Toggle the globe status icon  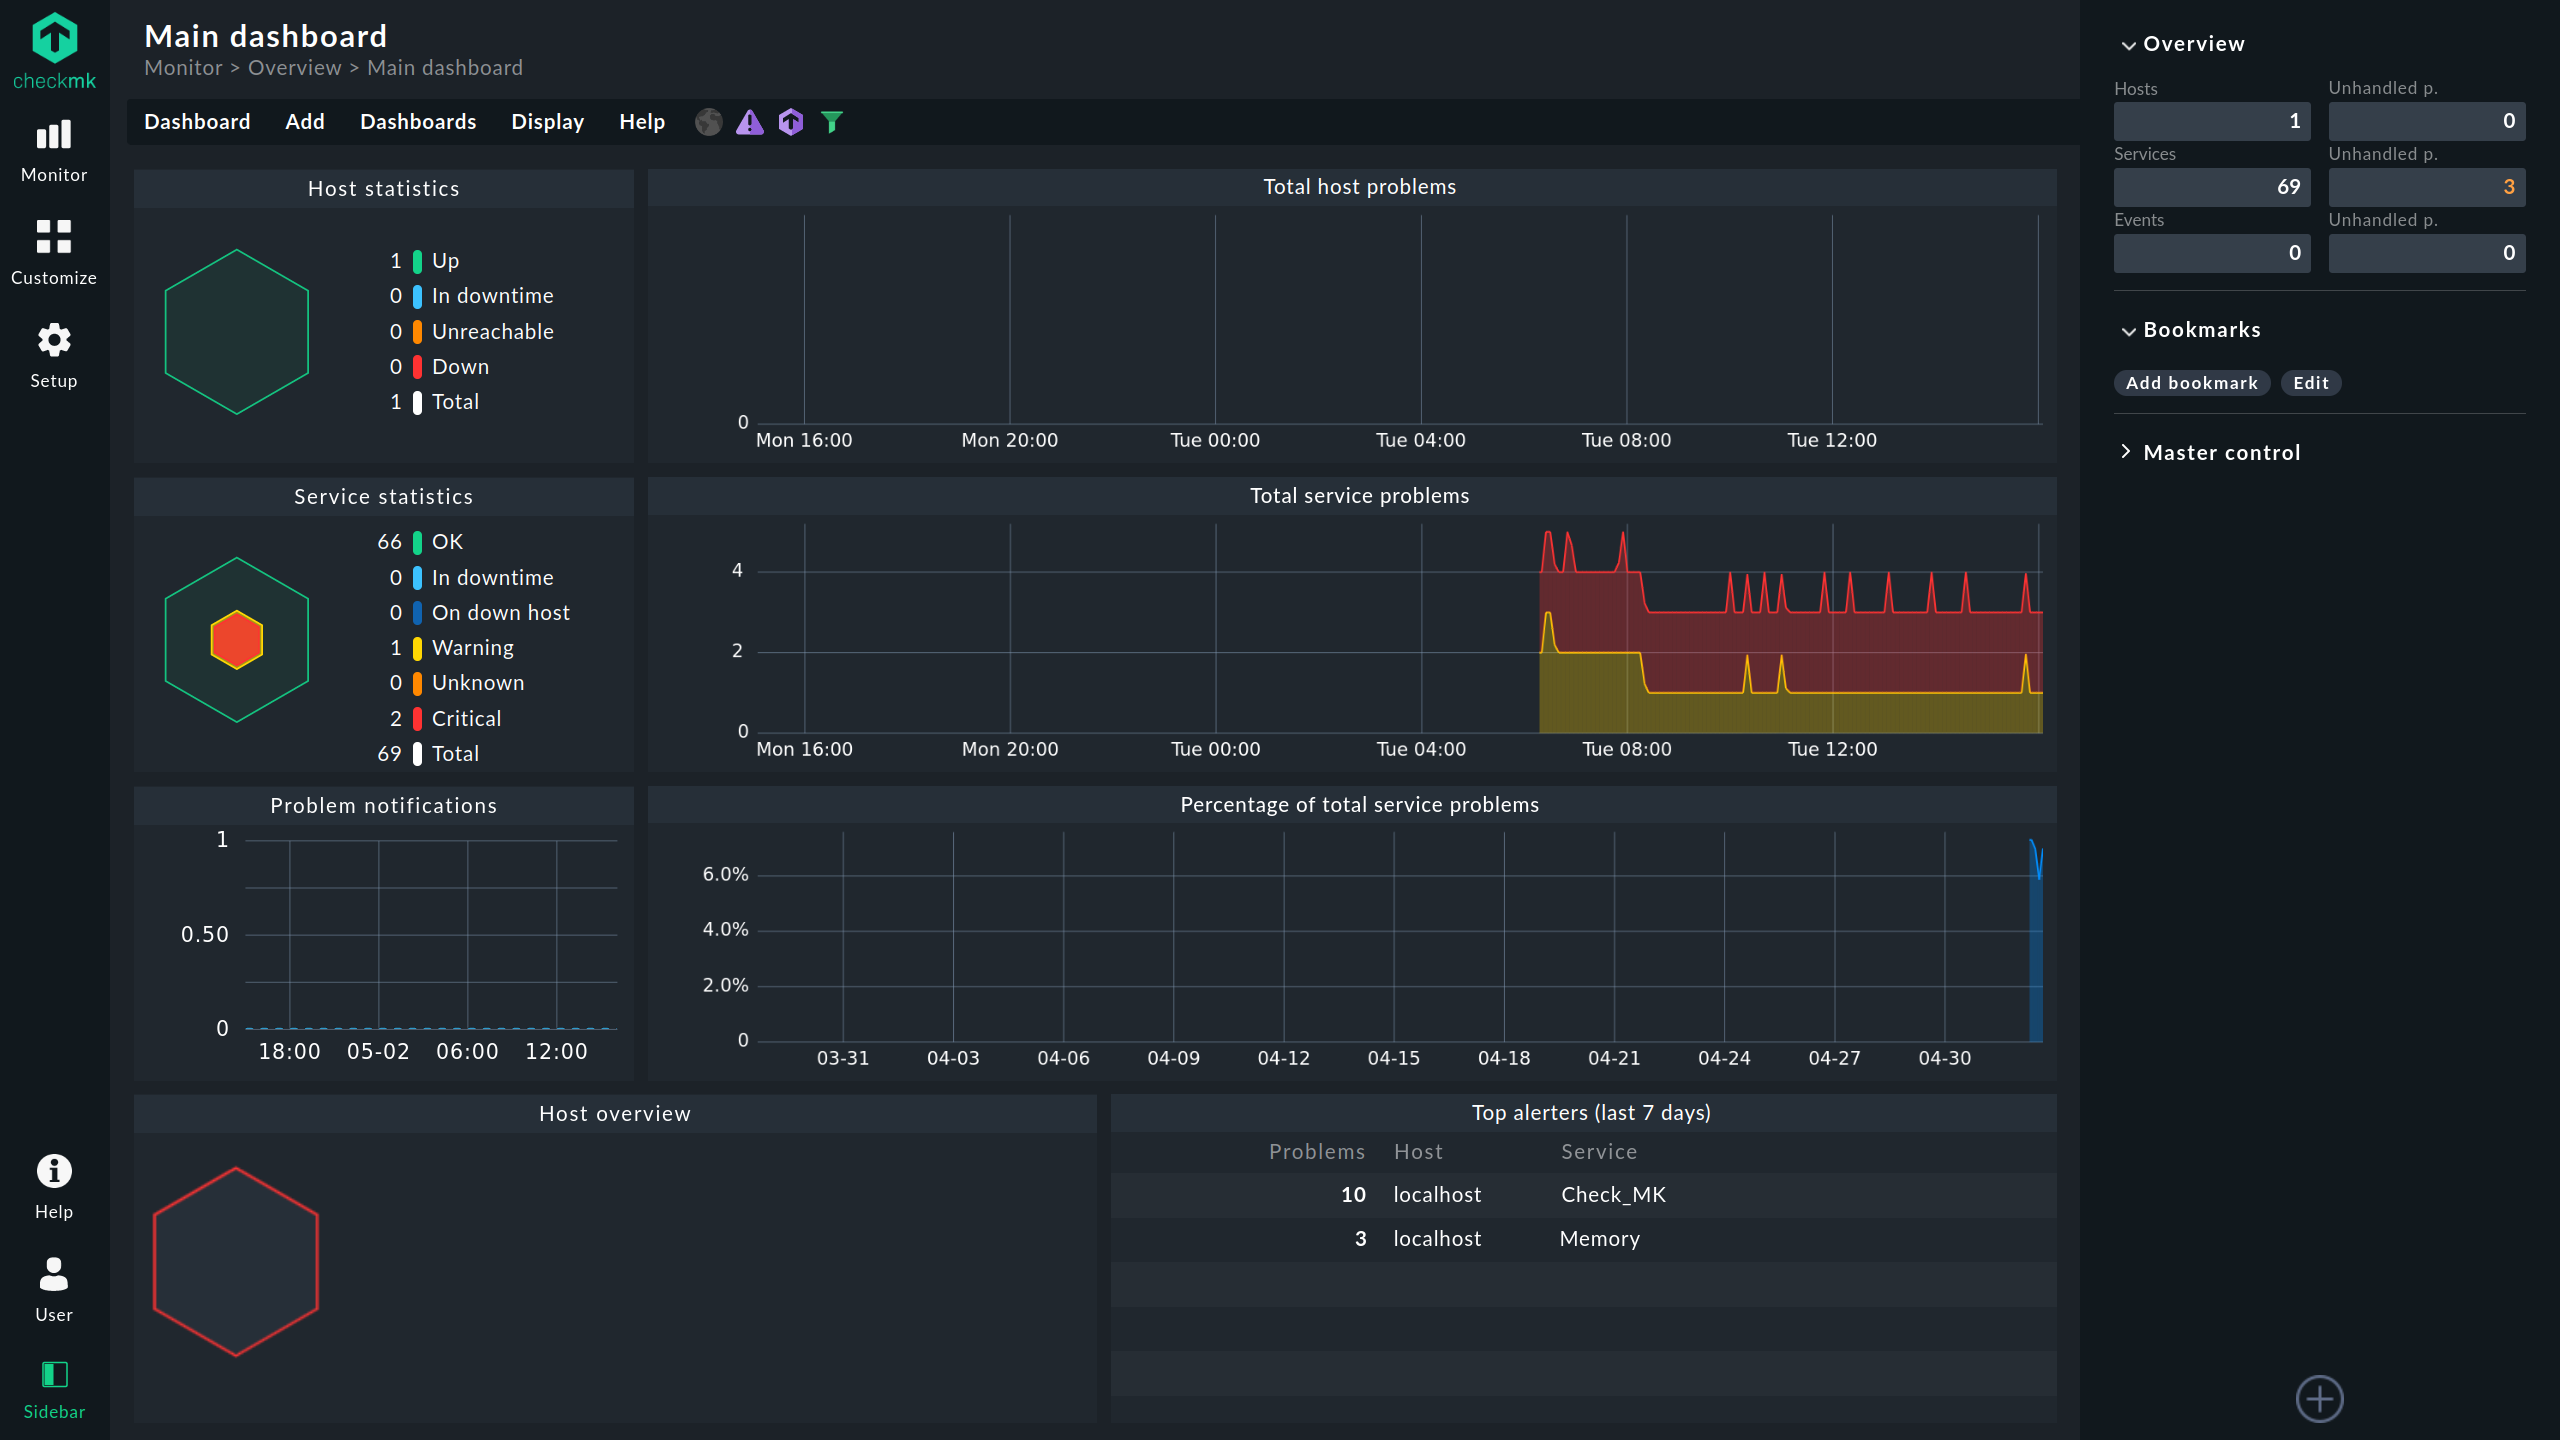[709, 121]
